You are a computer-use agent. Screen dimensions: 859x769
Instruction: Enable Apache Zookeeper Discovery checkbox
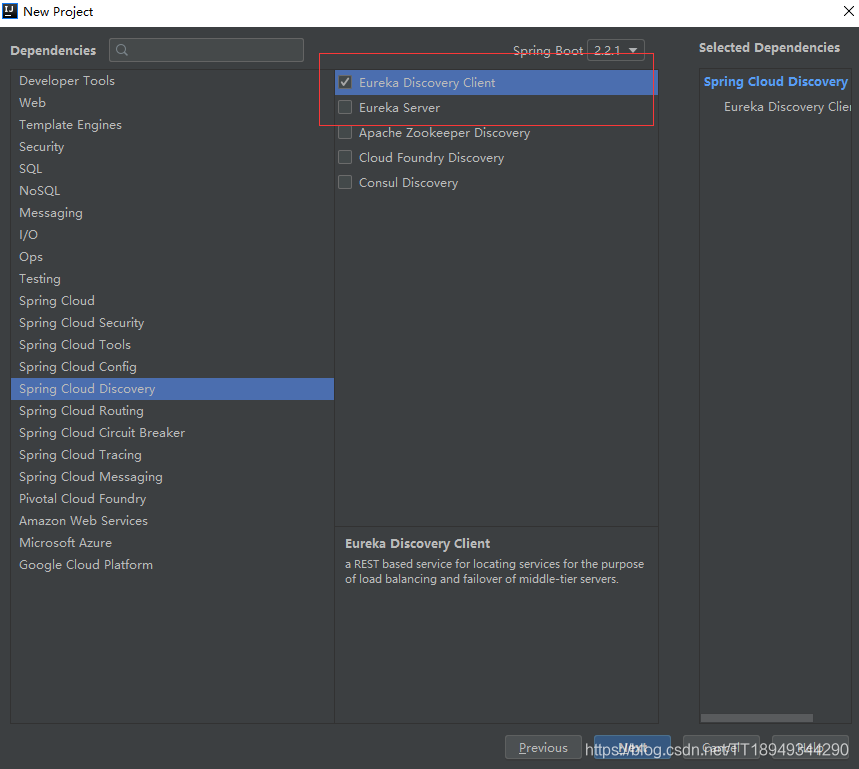pos(345,133)
